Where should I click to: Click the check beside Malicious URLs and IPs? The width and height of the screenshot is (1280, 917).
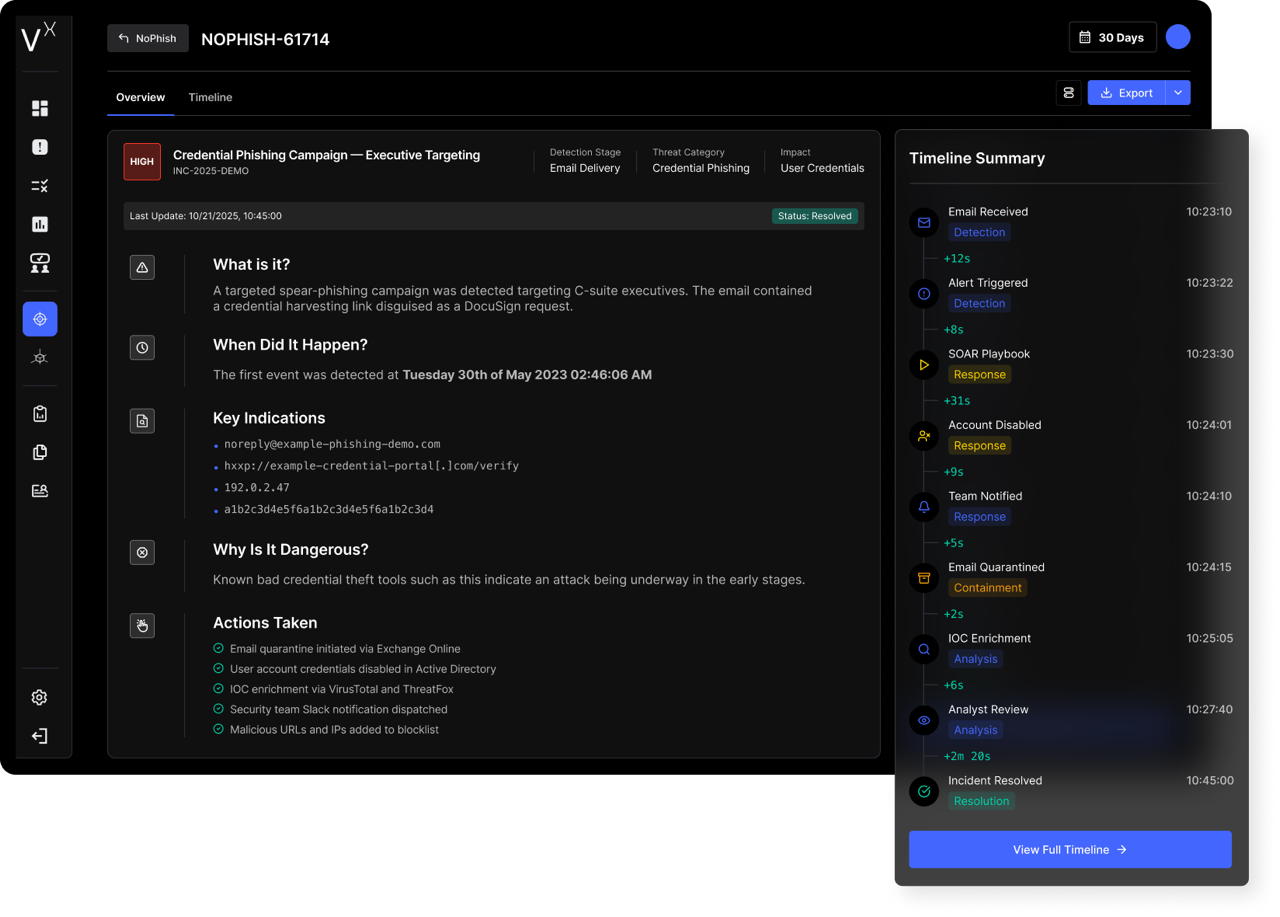[x=218, y=729]
